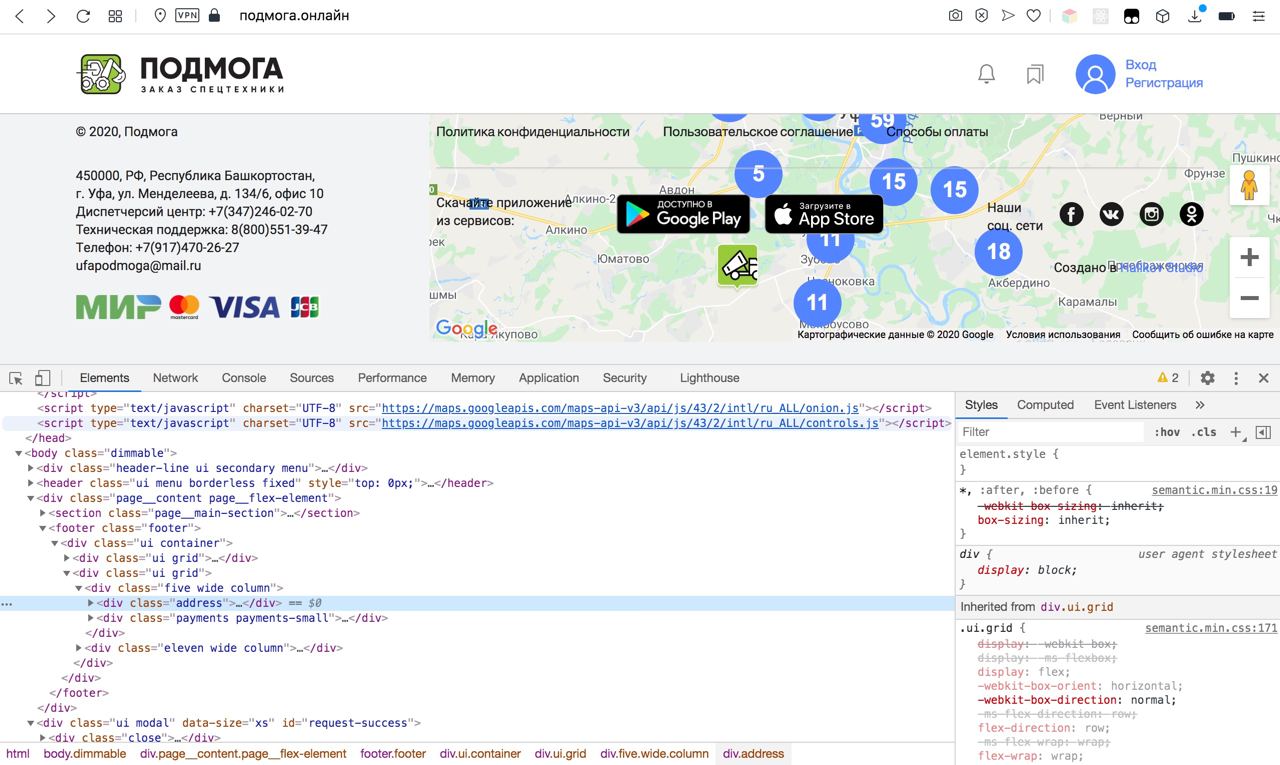Image resolution: width=1280 pixels, height=765 pixels.
Task: Show the browser downloads
Action: [1195, 16]
